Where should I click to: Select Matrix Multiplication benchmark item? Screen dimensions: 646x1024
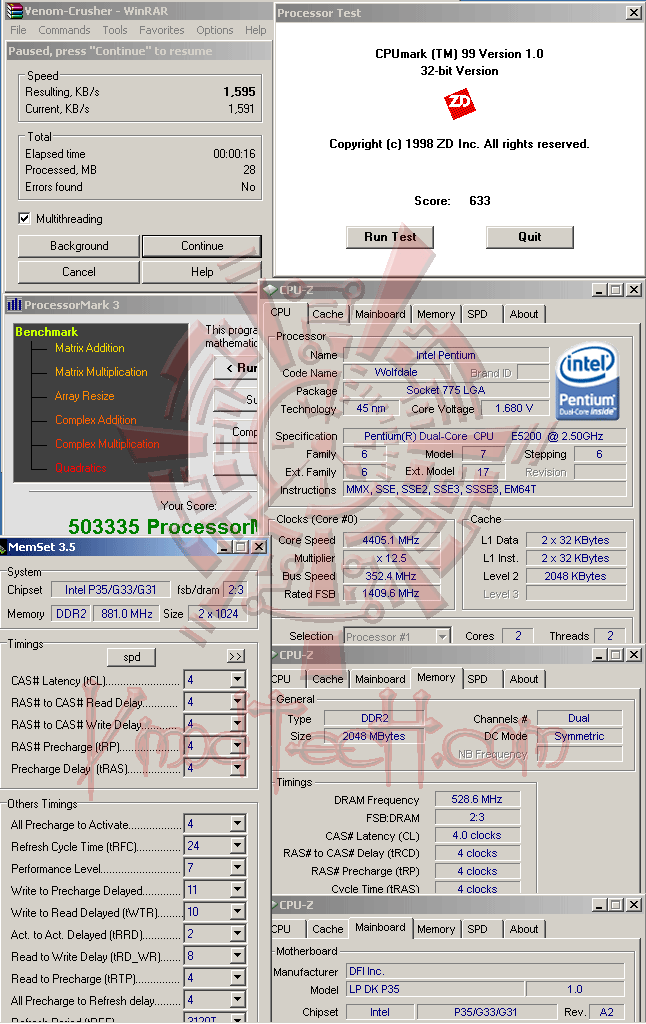101,372
